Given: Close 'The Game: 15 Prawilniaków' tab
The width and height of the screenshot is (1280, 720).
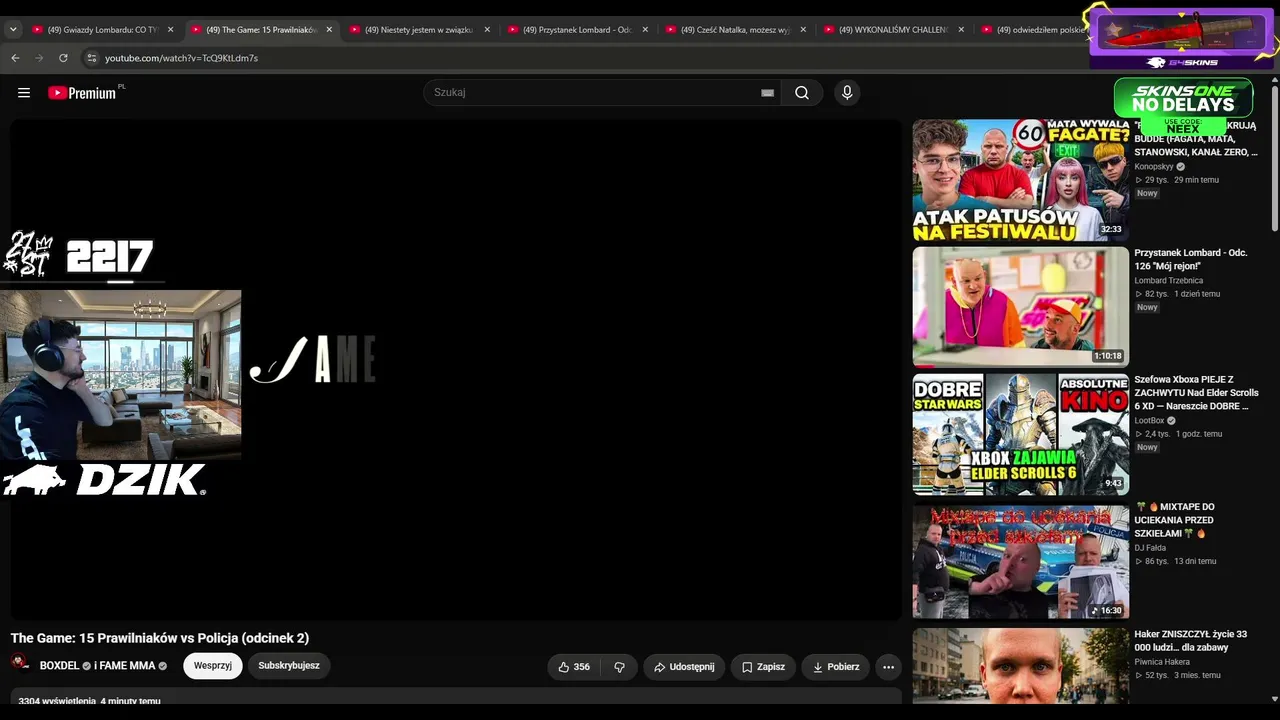Looking at the screenshot, I should point(329,30).
